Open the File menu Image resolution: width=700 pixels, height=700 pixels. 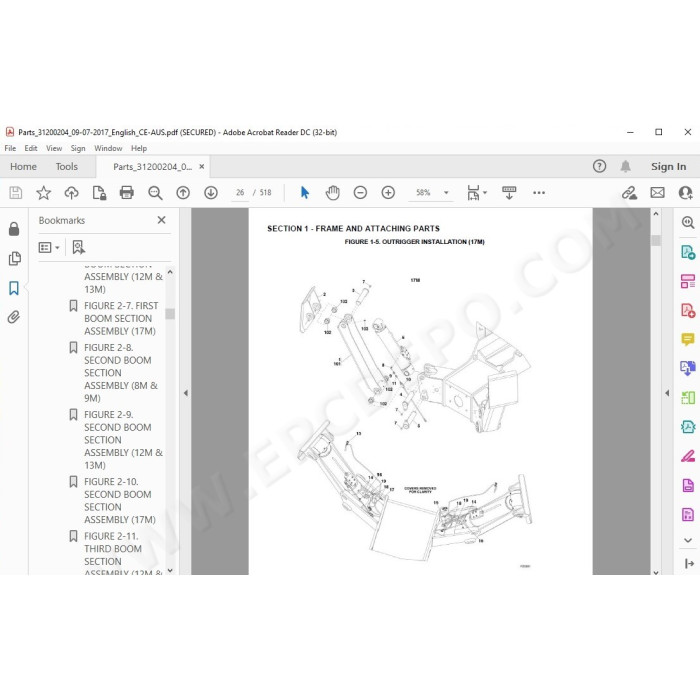[x=10, y=148]
